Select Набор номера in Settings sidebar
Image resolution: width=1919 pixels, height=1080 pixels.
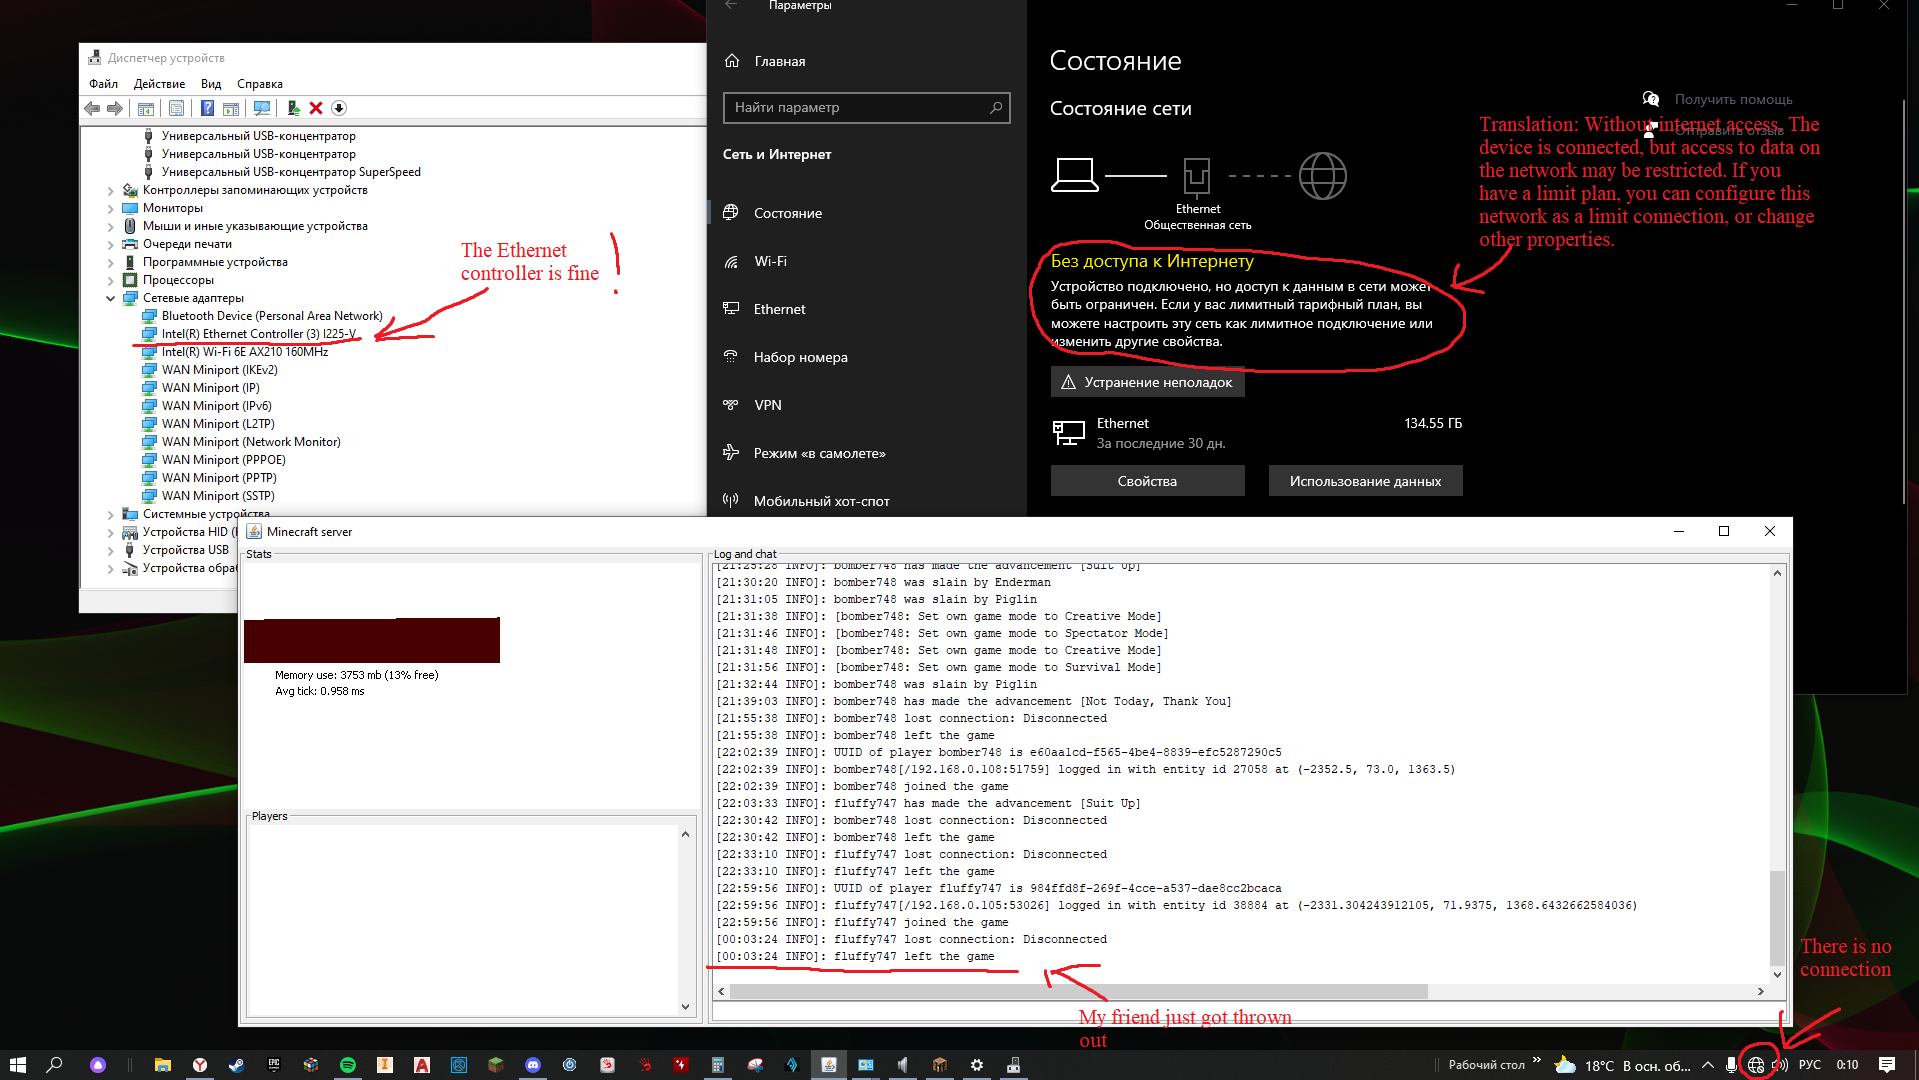point(866,357)
